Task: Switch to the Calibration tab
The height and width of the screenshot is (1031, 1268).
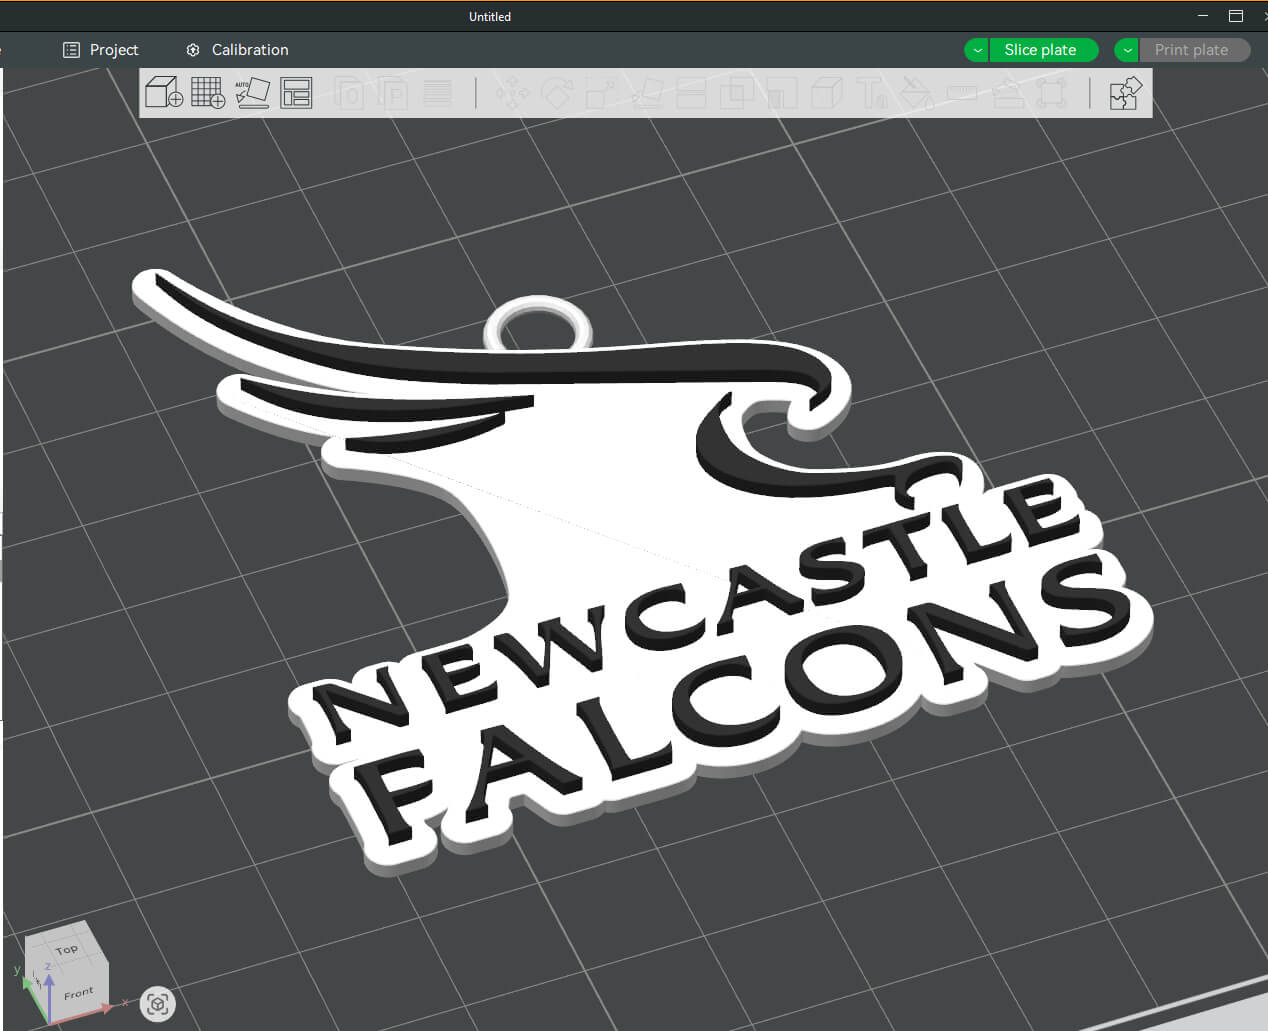Action: tap(237, 49)
